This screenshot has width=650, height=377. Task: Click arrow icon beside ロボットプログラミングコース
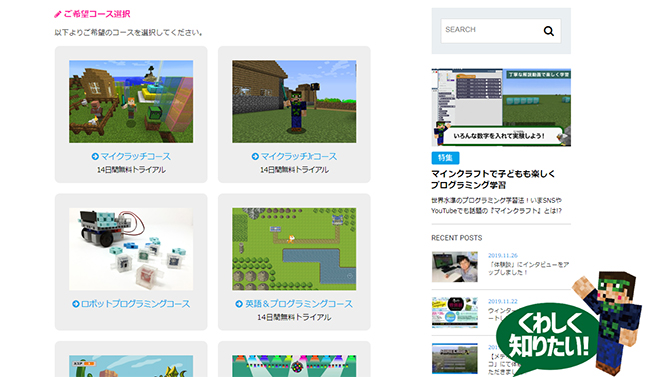click(75, 304)
